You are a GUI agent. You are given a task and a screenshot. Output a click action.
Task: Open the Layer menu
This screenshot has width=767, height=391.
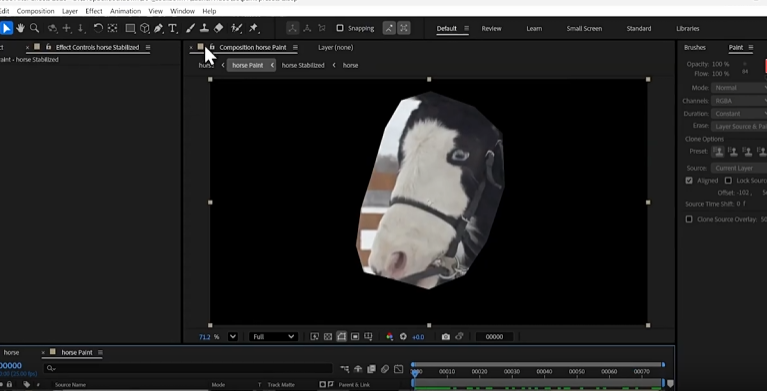click(70, 11)
